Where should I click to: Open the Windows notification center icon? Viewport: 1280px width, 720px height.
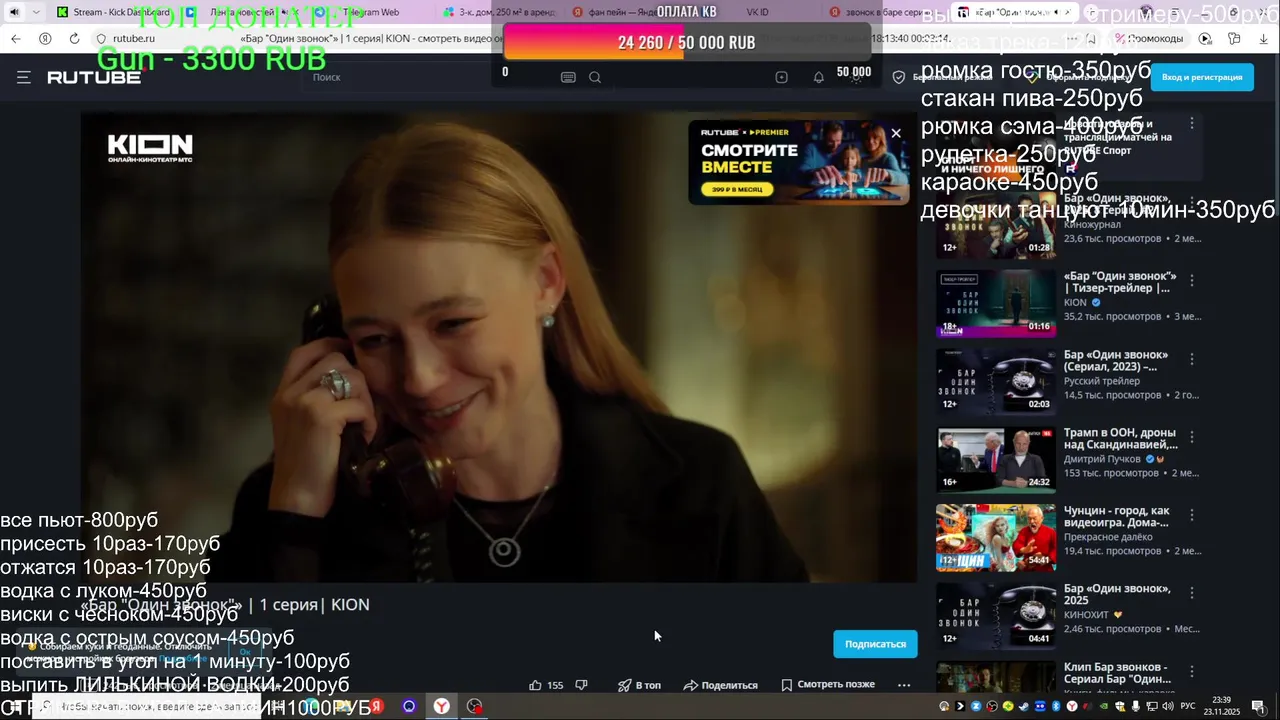(x=1258, y=706)
